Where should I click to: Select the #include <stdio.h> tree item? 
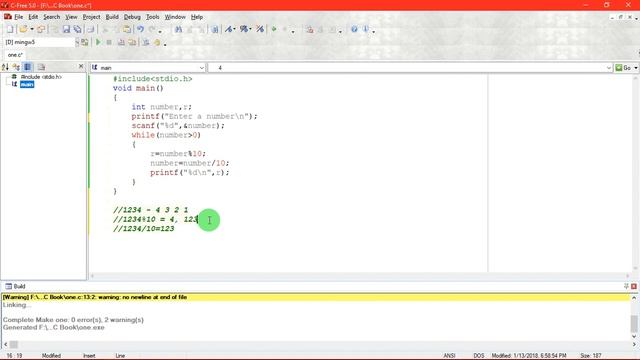tap(41, 77)
